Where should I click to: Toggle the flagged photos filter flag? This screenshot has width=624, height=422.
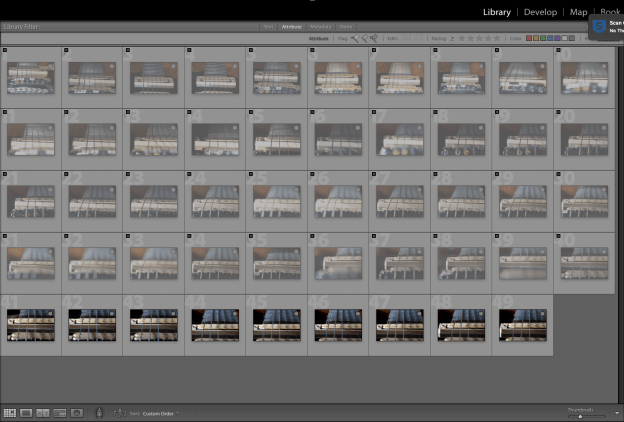[x=354, y=38]
